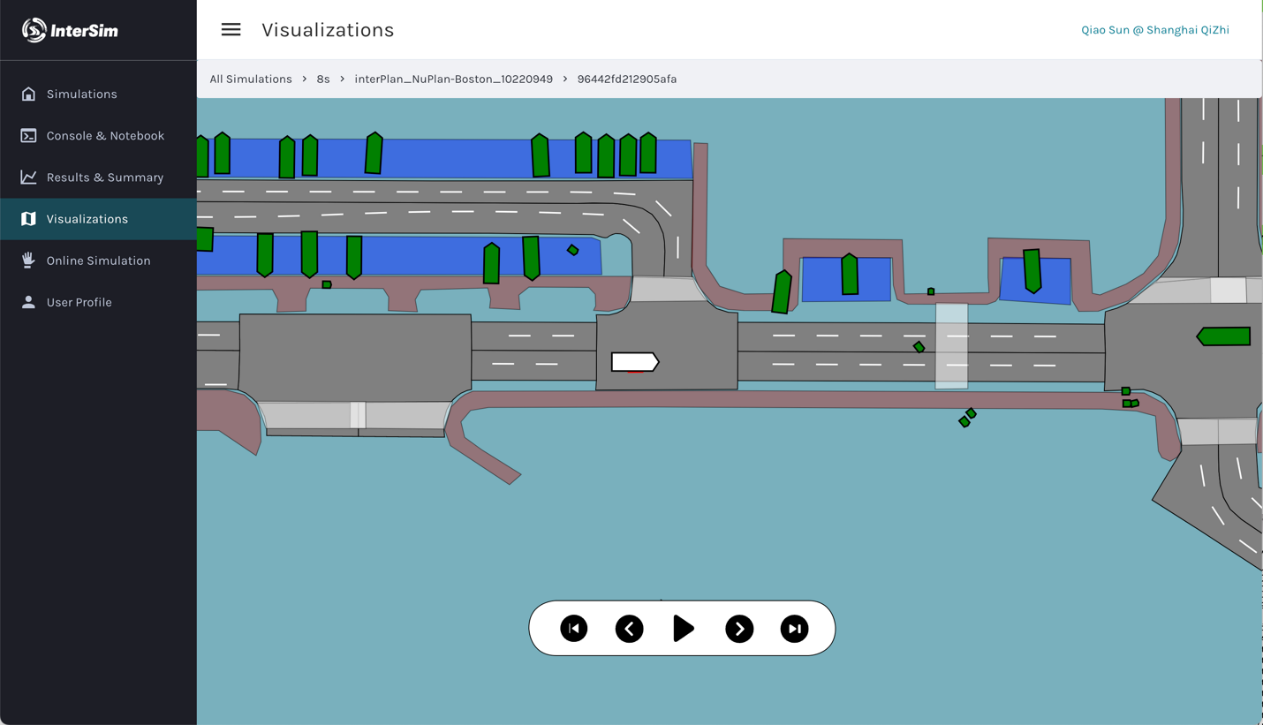Step forward one frame
The image size is (1263, 725).
[x=739, y=628]
